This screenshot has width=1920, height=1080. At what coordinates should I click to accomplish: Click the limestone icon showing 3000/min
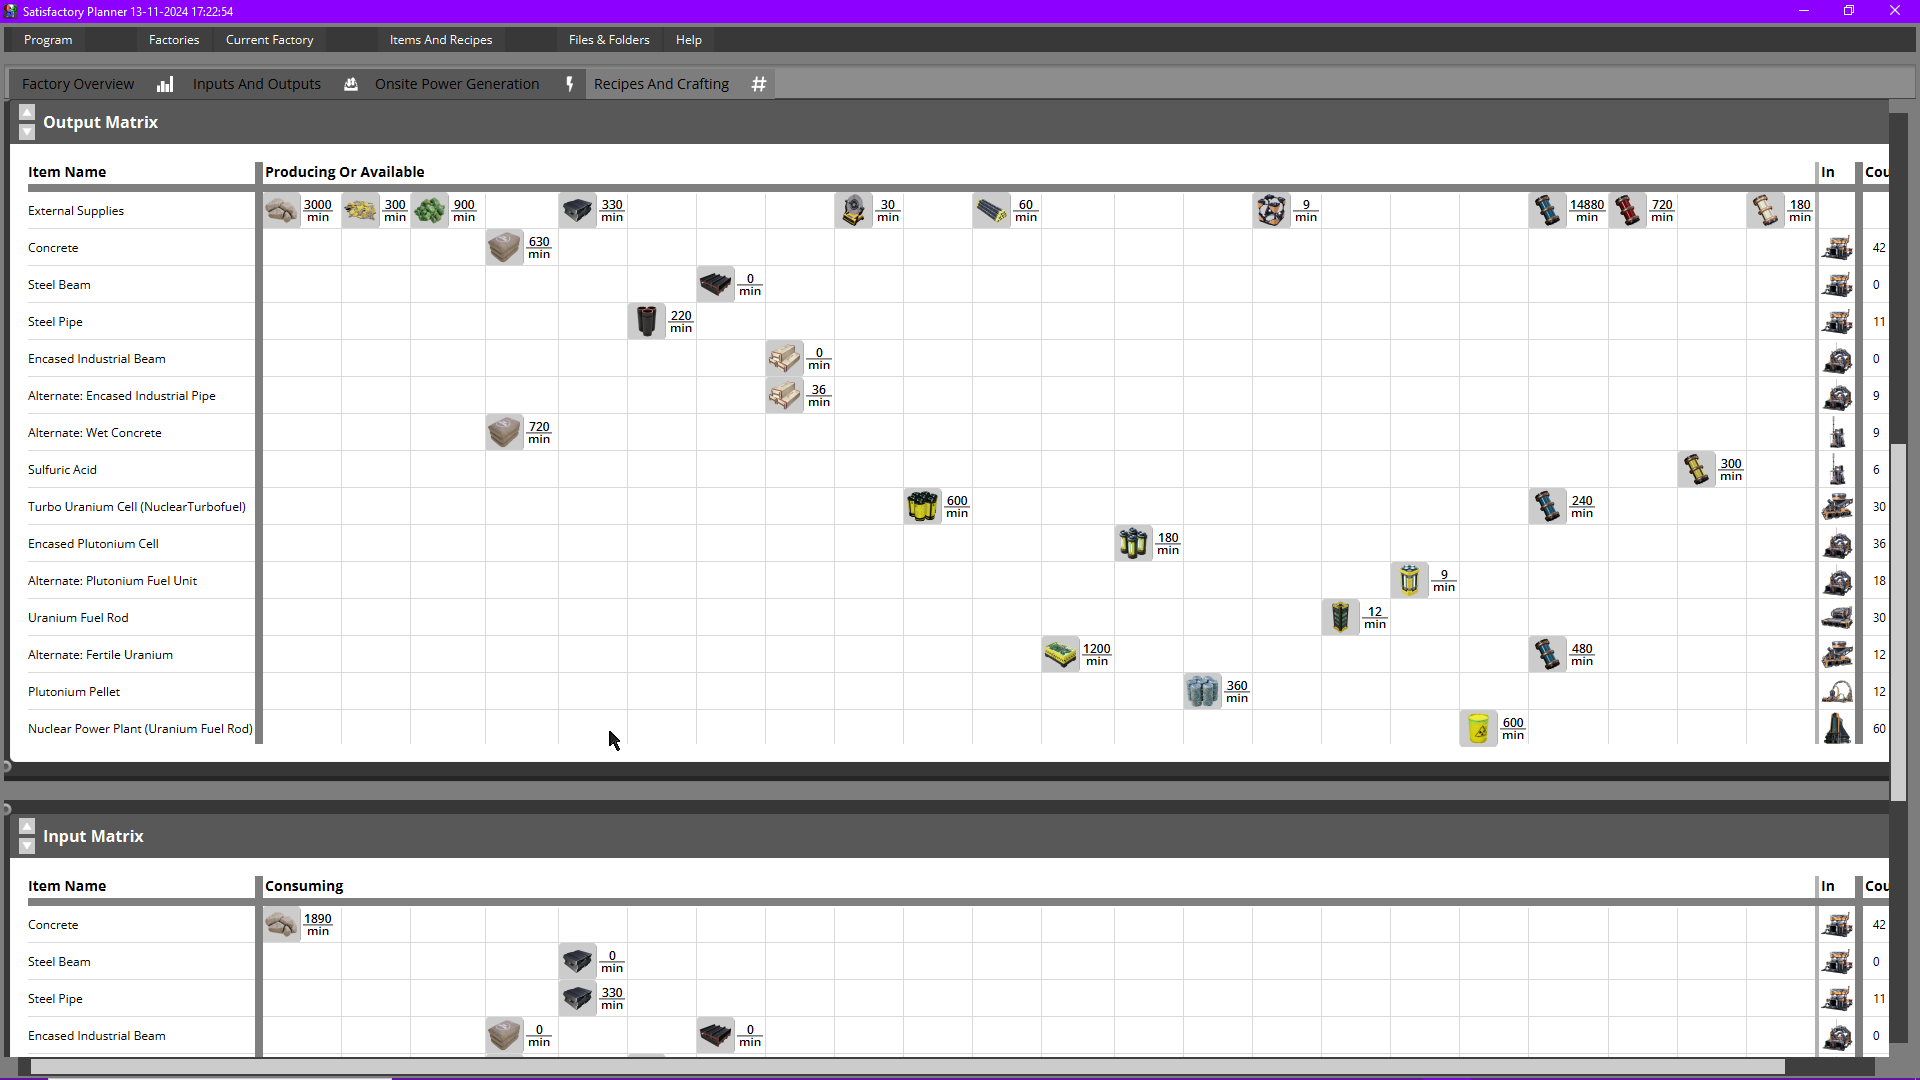point(281,210)
